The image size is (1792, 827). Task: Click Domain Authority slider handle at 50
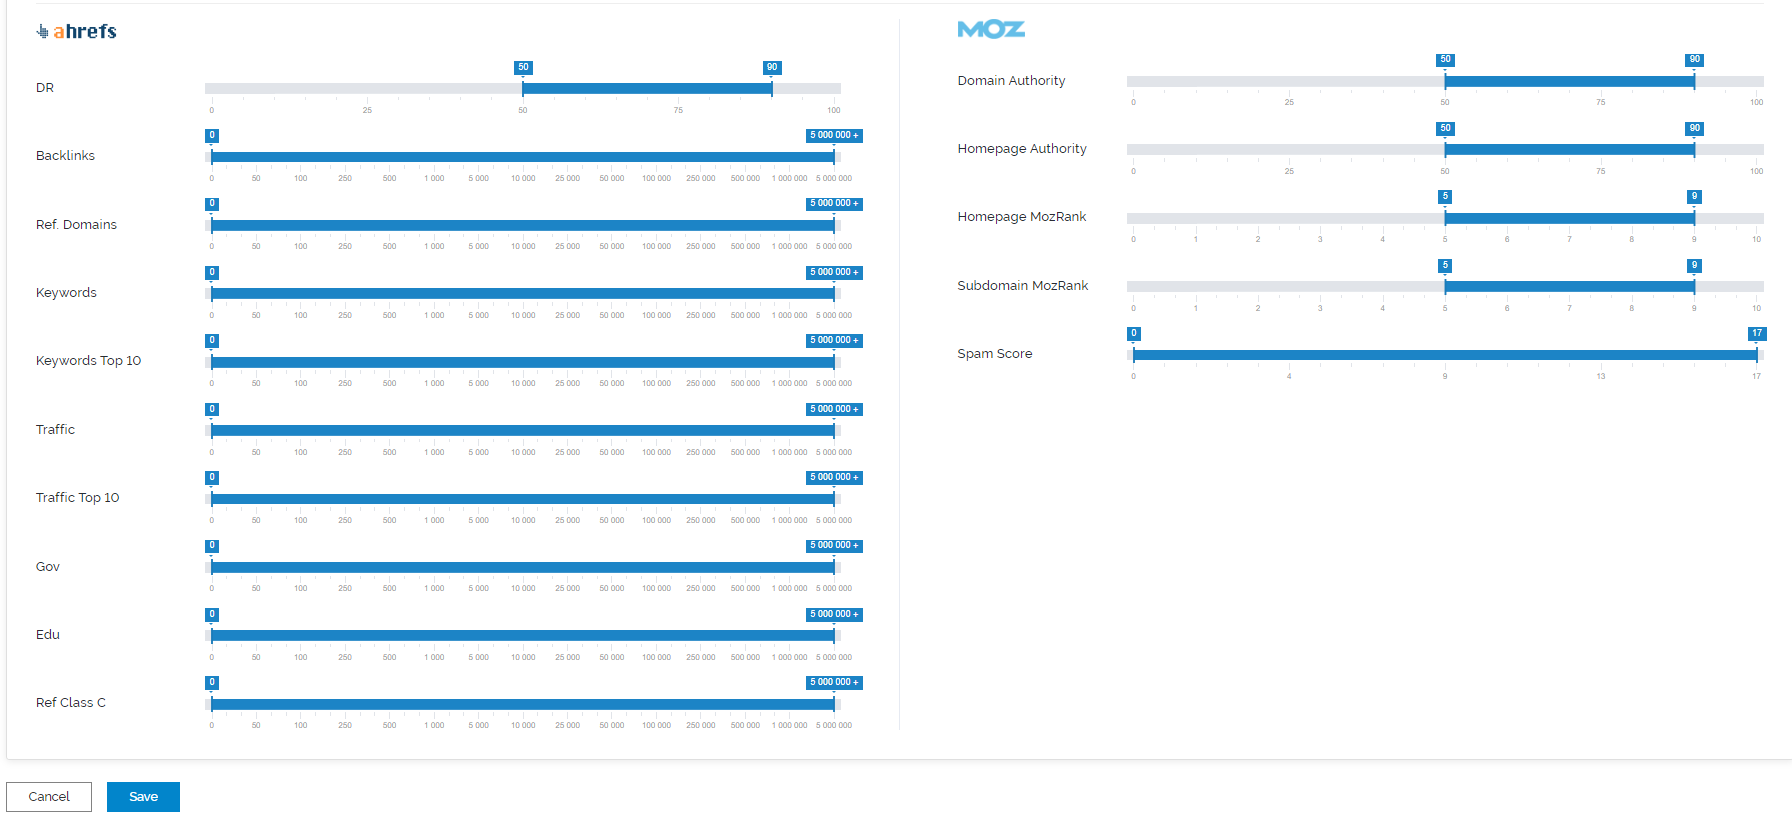tap(1445, 81)
